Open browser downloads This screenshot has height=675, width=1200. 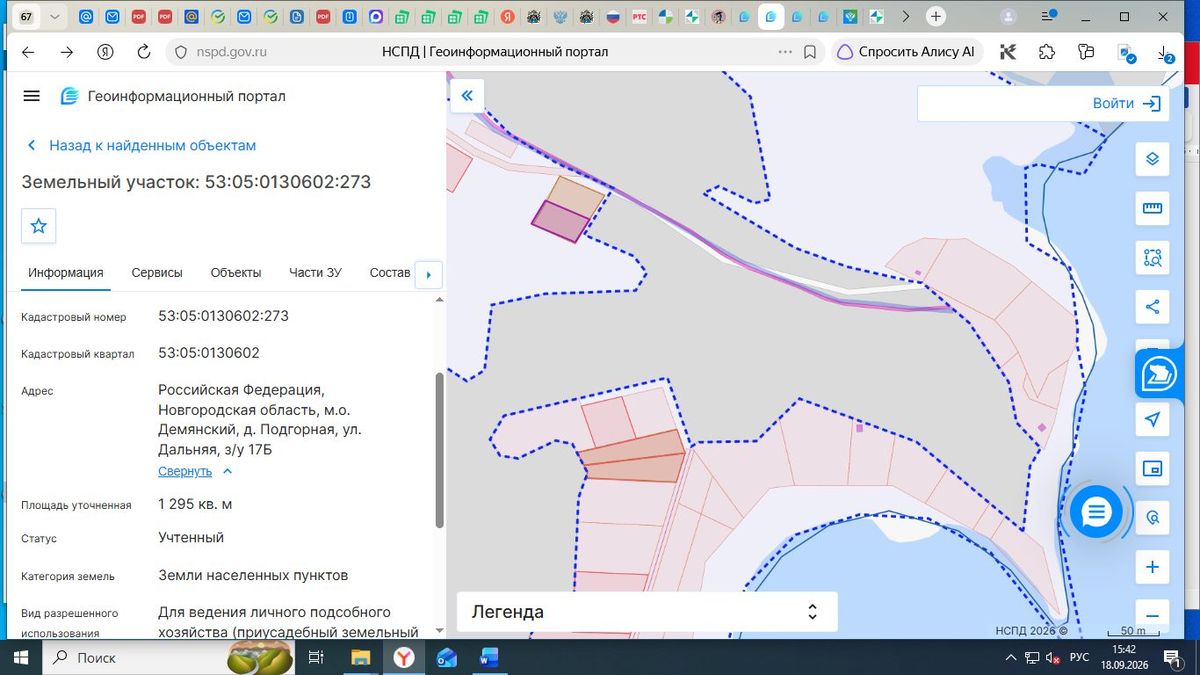1164,54
